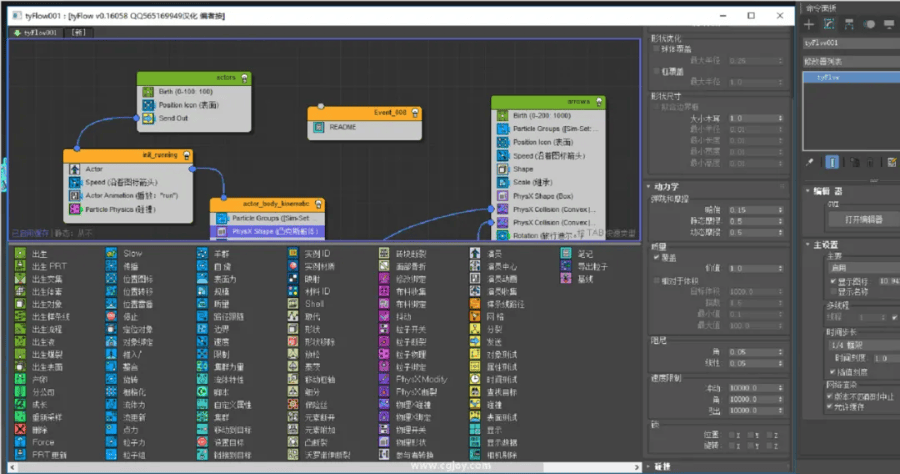This screenshot has width=900, height=474.
Task: Collapse the 主设置 rollout
Action: click(x=828, y=243)
